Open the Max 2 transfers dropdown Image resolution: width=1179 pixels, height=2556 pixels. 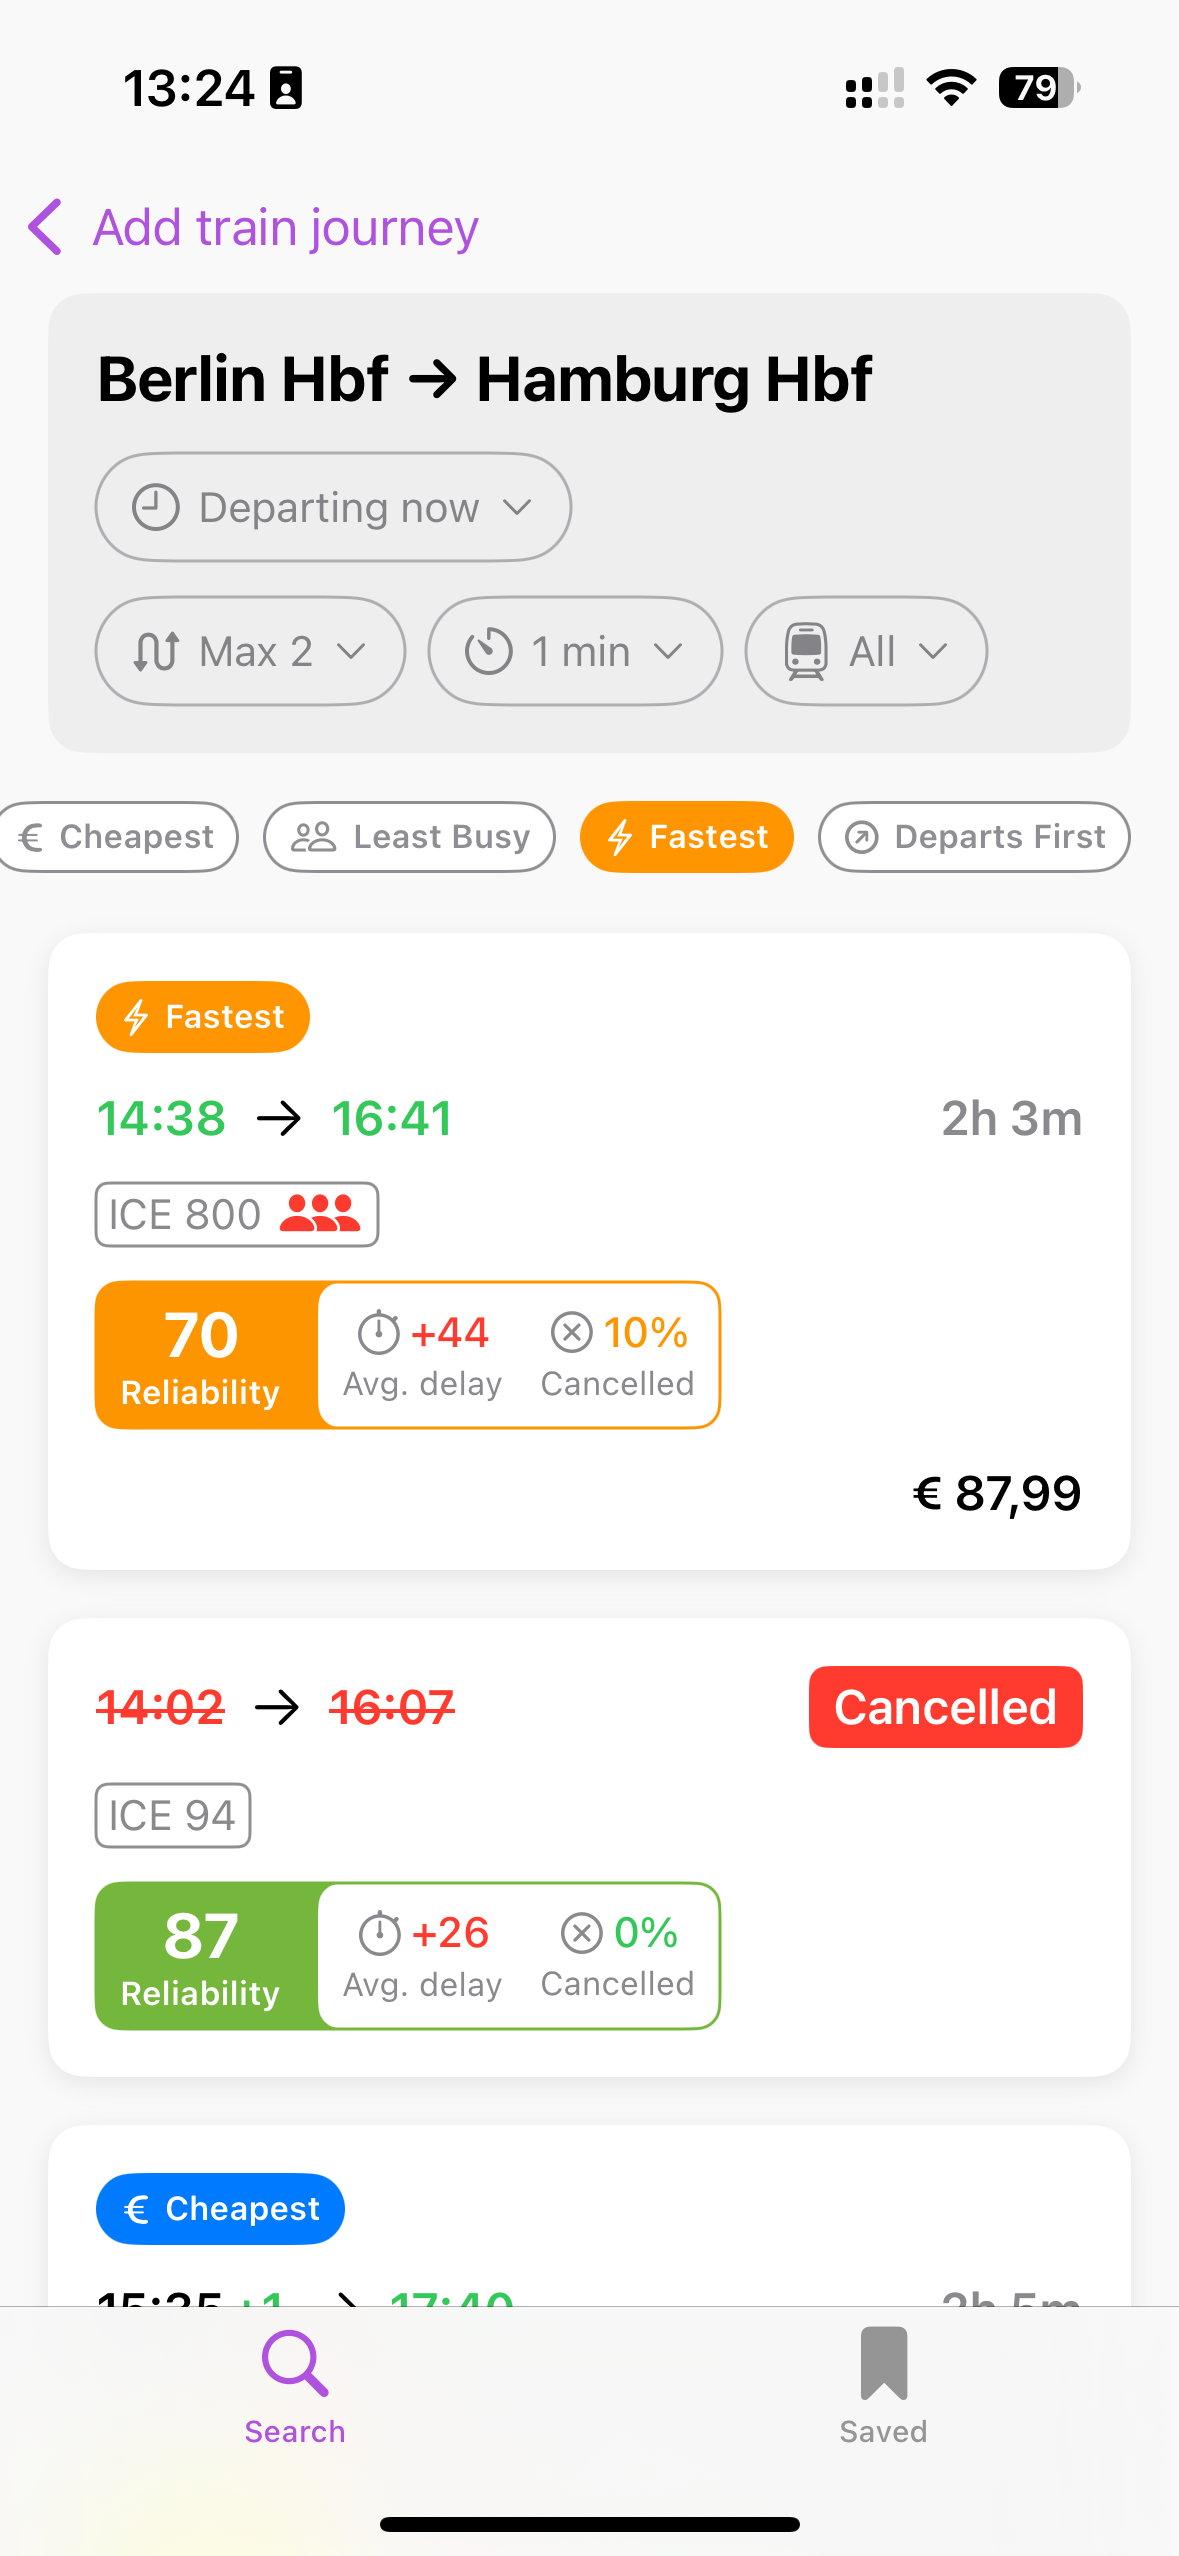click(x=250, y=651)
